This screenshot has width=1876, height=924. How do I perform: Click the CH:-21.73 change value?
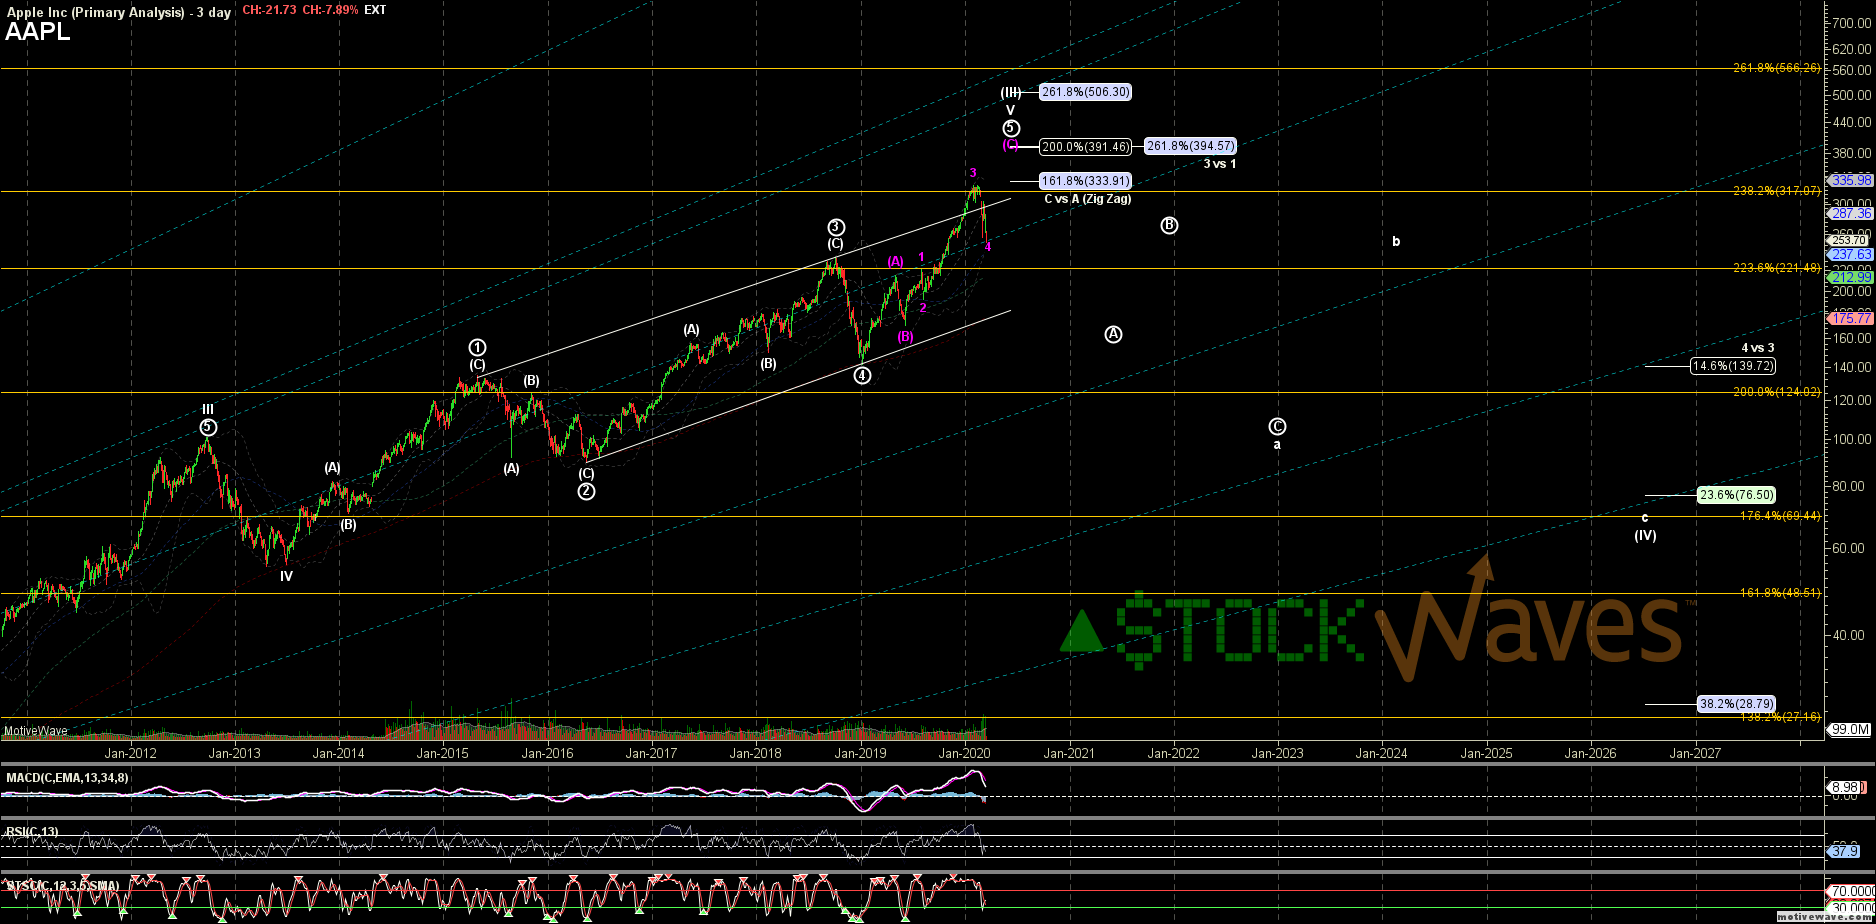click(269, 10)
